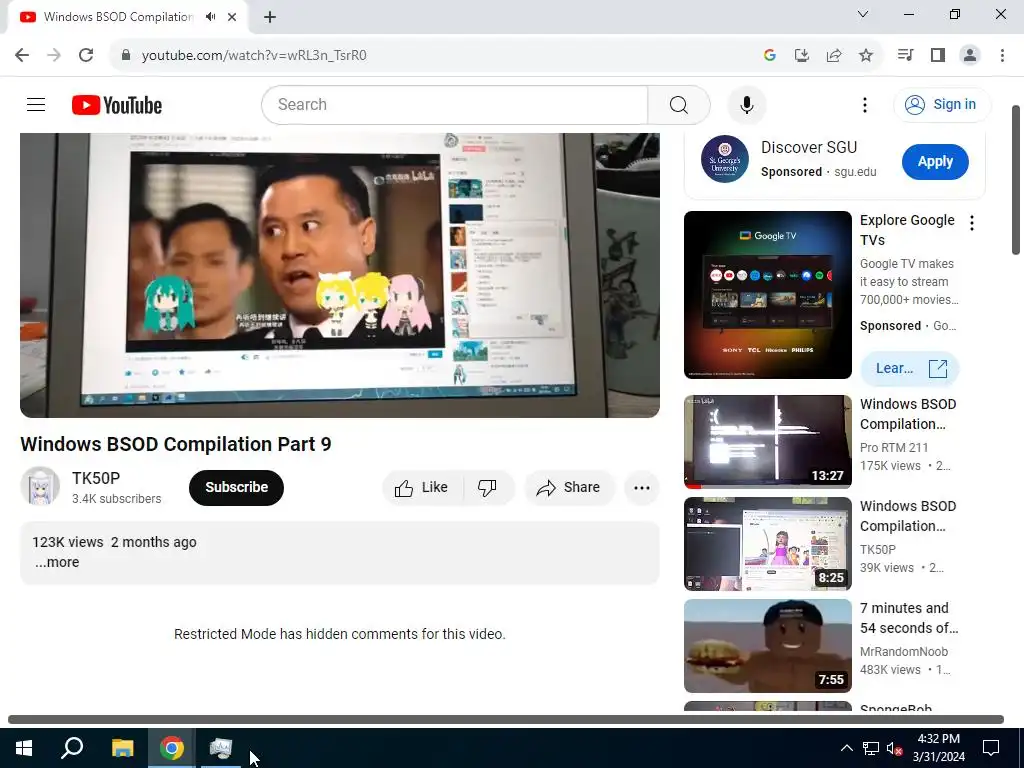Open muted volume tray icon
Viewport: 1024px width, 768px height.
pos(894,748)
